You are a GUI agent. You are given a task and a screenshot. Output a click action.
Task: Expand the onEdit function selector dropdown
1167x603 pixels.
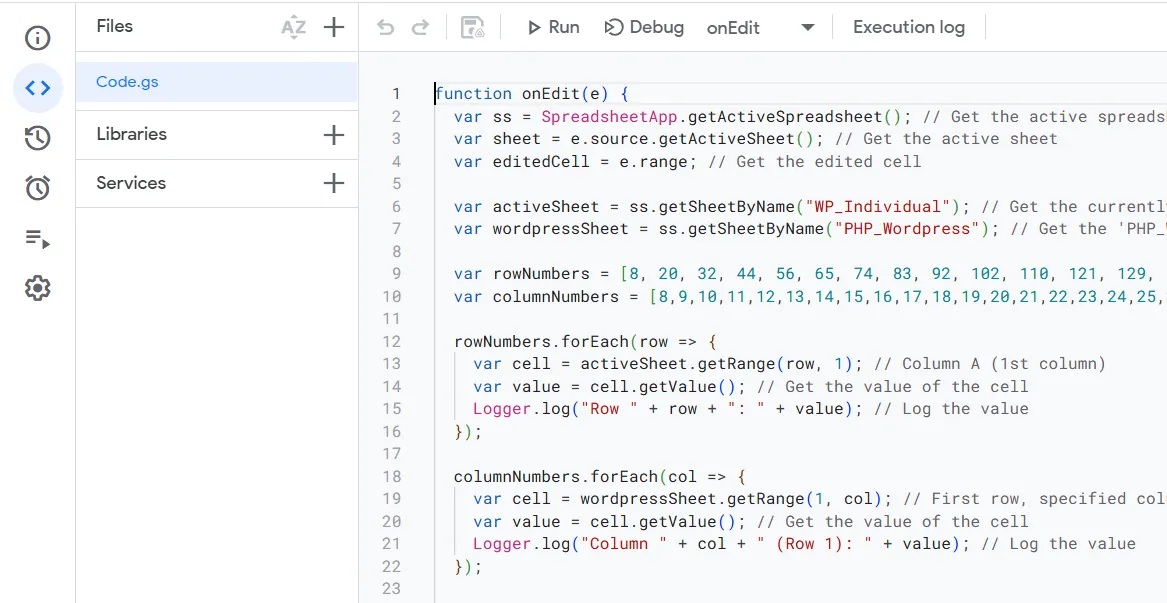[x=807, y=27]
